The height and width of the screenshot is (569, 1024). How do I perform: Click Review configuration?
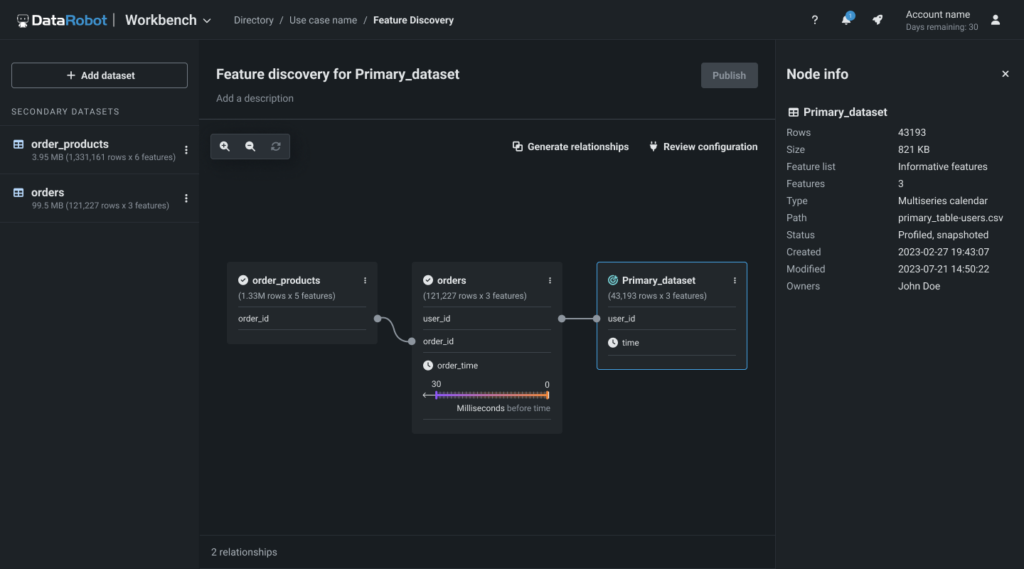[703, 146]
